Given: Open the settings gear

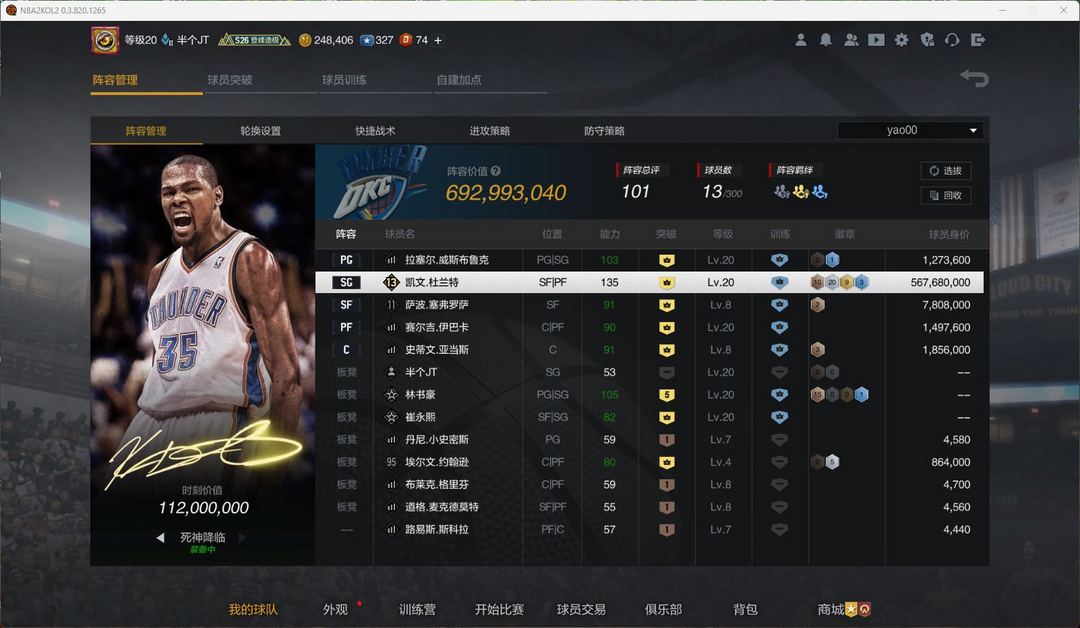Looking at the screenshot, I should tap(902, 40).
